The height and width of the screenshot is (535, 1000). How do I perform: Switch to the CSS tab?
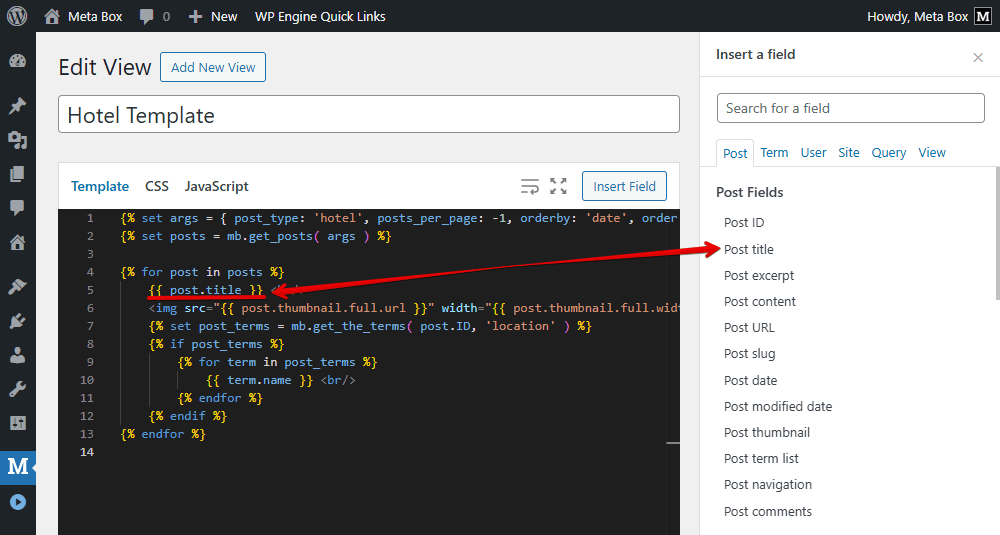click(x=157, y=186)
